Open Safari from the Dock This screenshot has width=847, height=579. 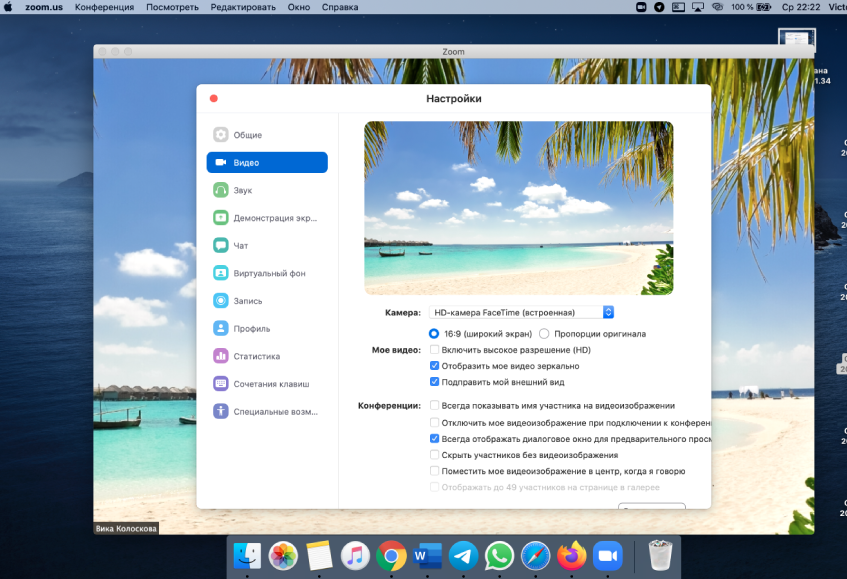coord(535,555)
